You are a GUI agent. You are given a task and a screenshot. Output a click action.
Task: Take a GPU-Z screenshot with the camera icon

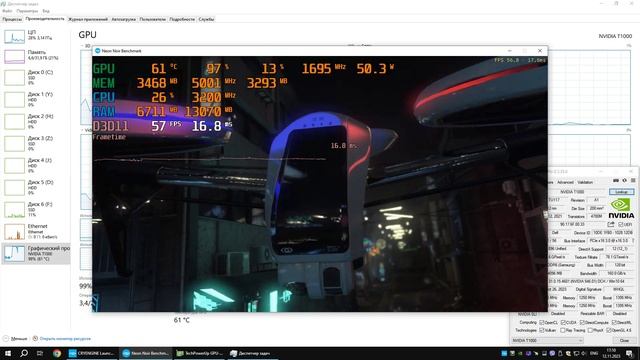point(616,180)
